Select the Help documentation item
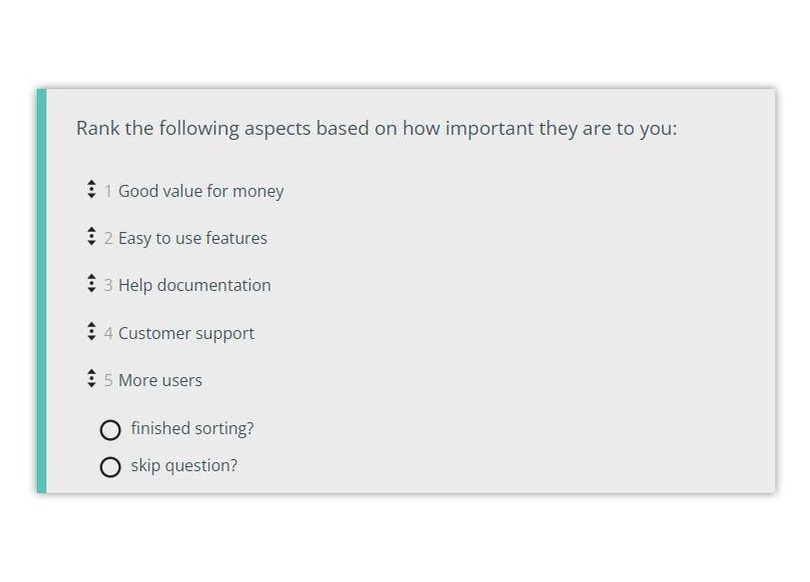Screen dimensions: 810x582 (194, 285)
